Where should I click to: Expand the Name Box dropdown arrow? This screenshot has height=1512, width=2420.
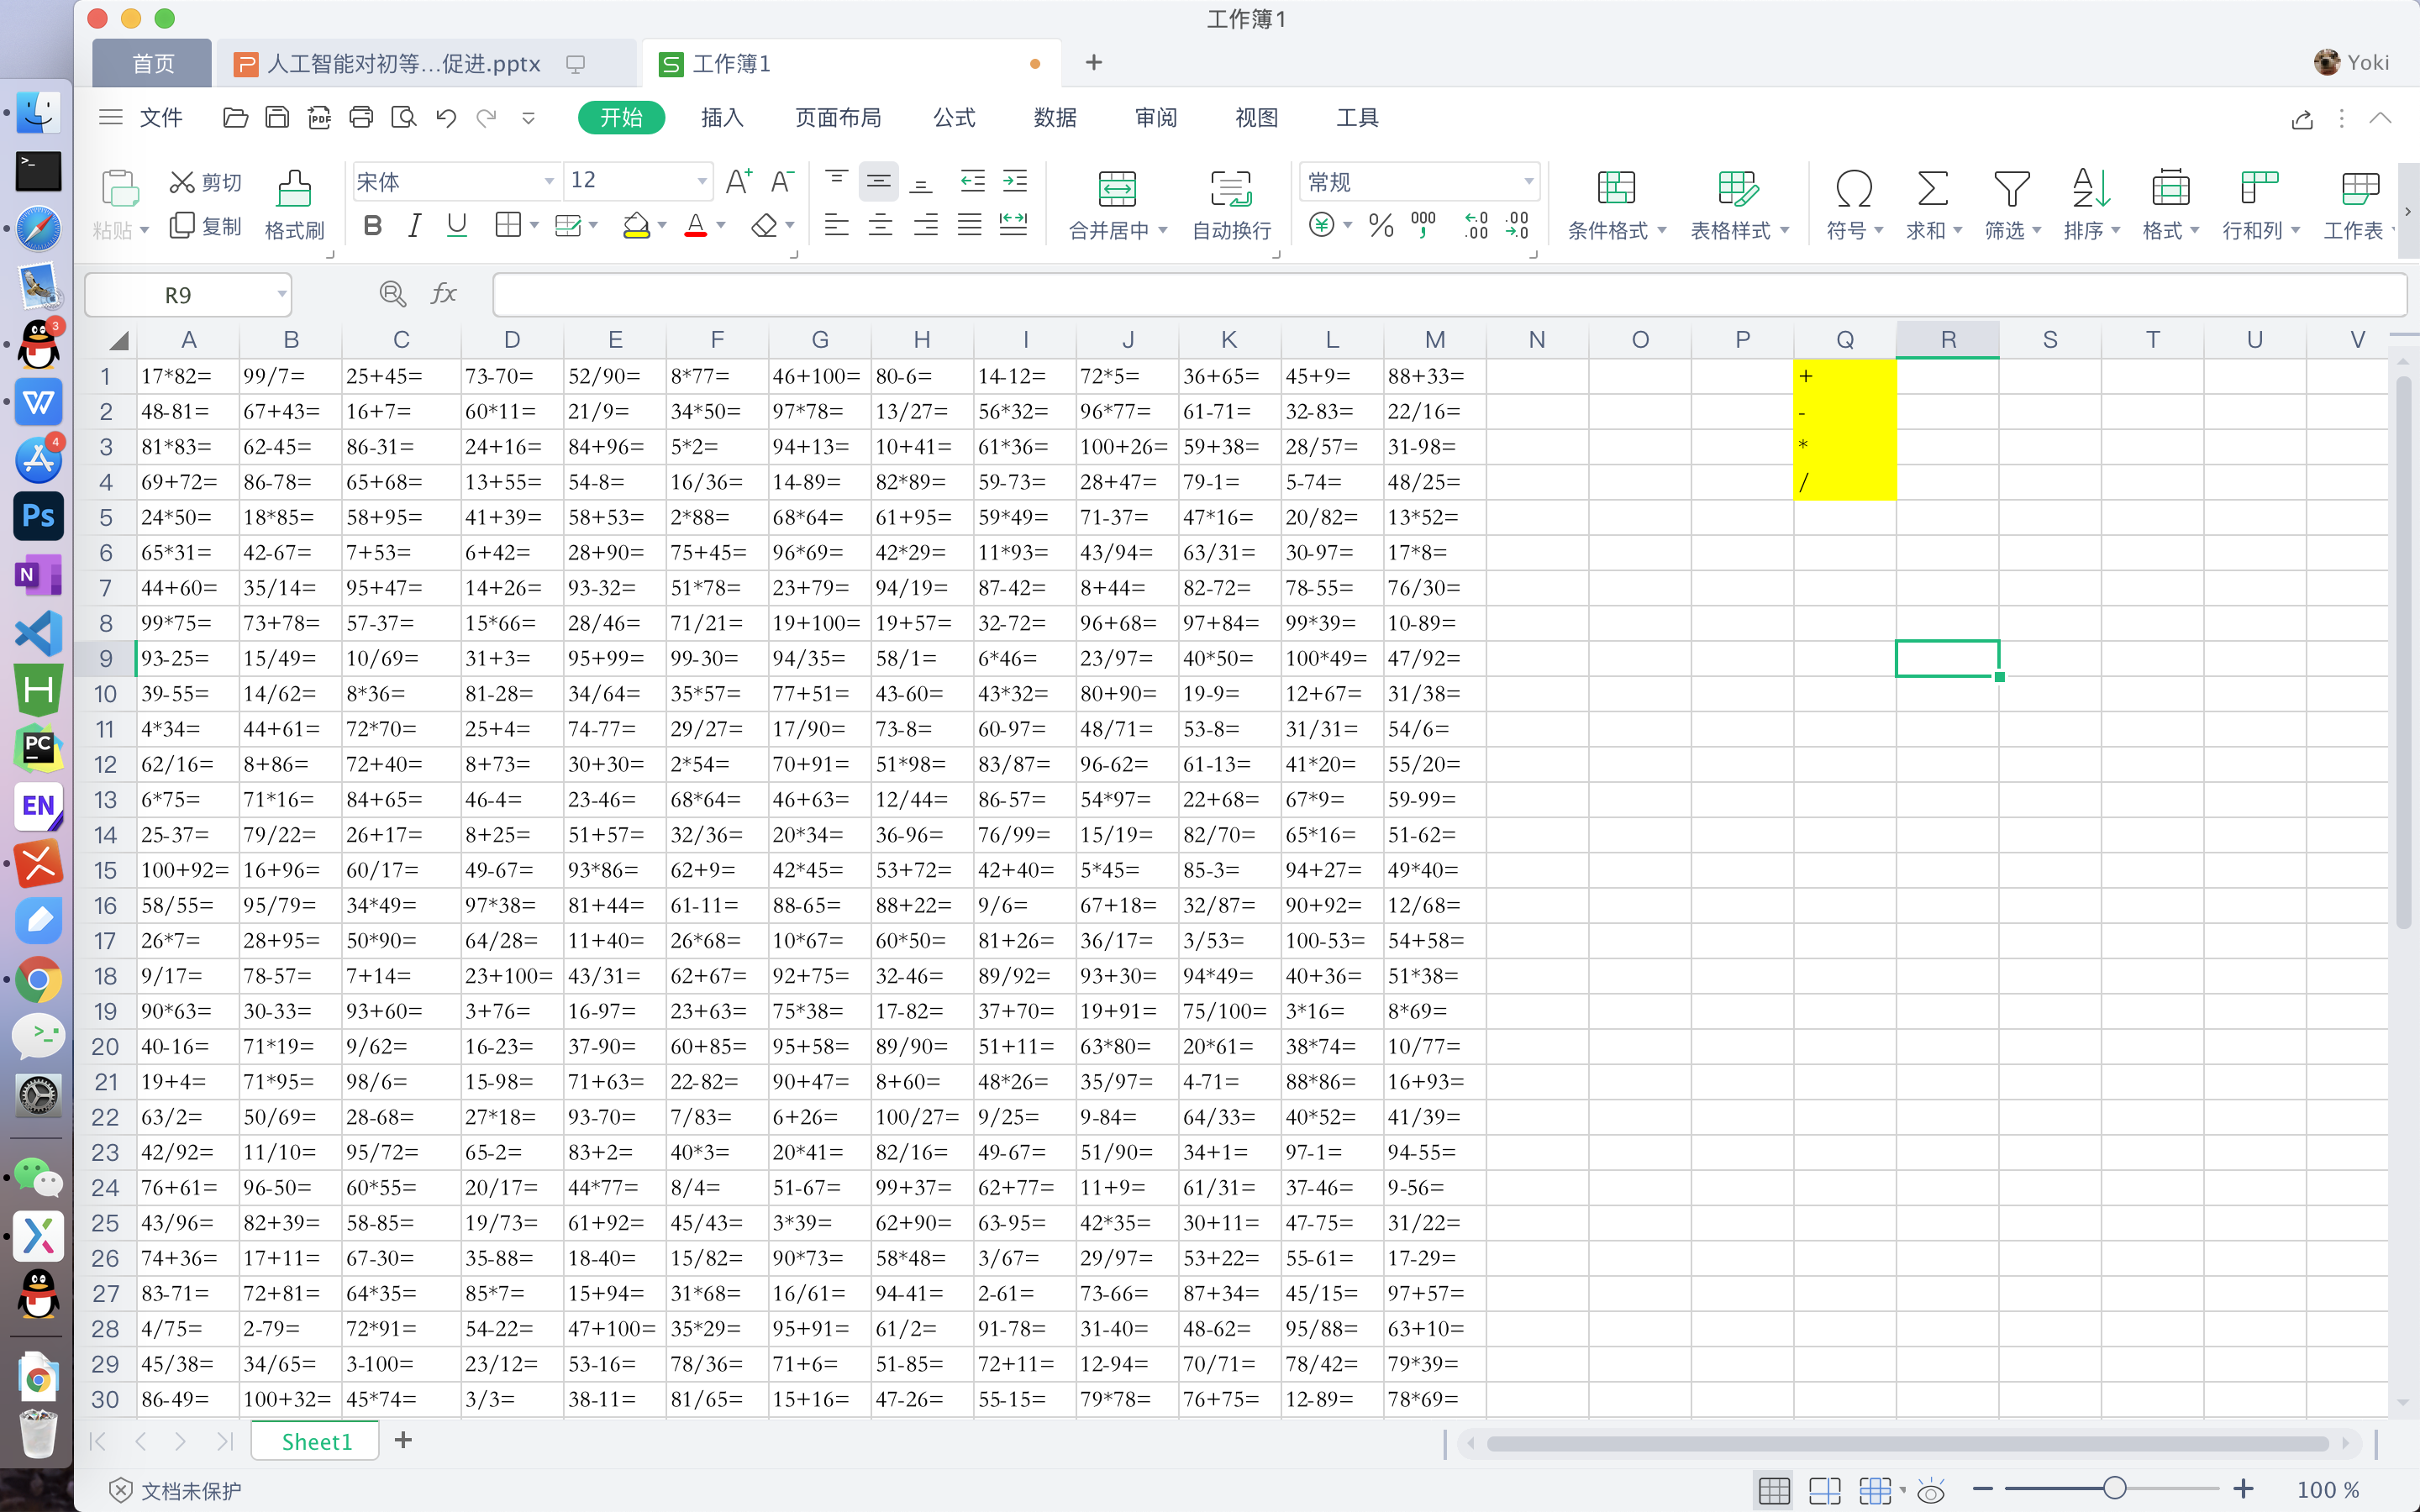point(281,295)
